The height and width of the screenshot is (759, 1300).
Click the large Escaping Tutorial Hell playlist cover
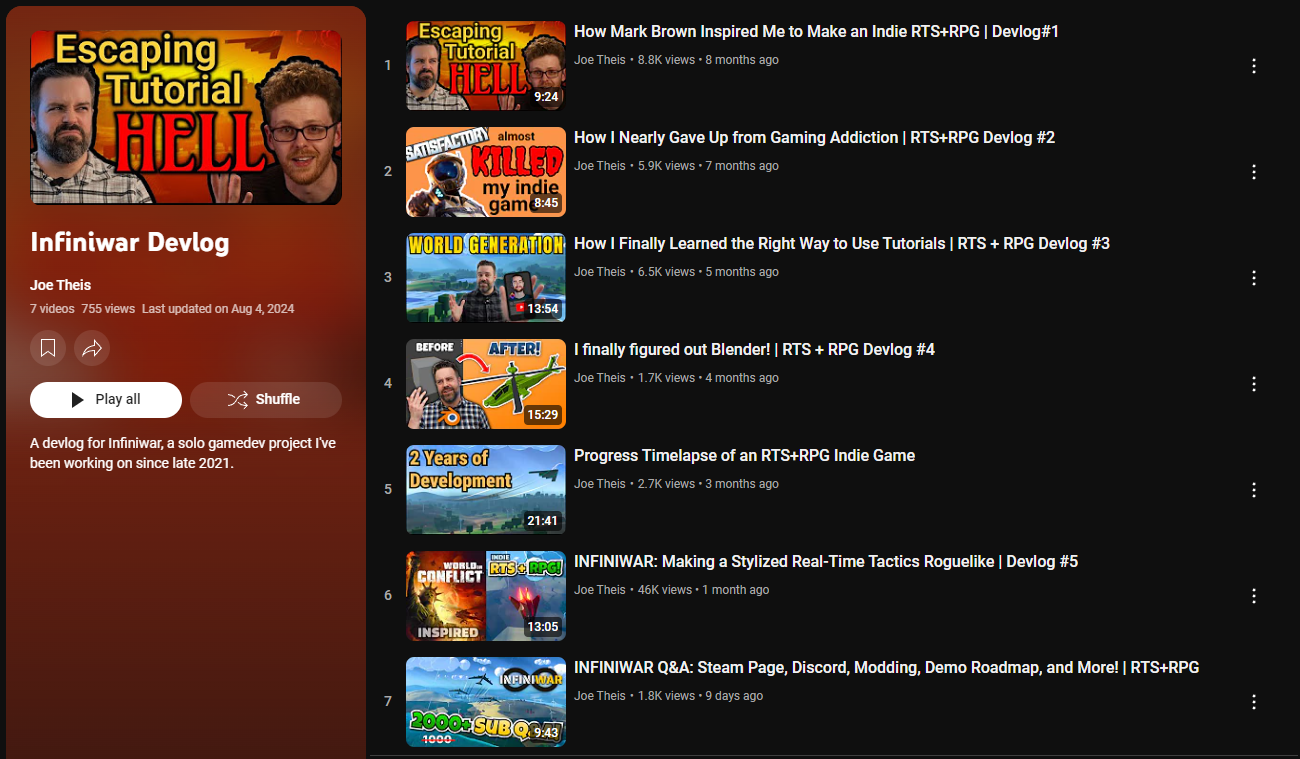click(x=186, y=118)
